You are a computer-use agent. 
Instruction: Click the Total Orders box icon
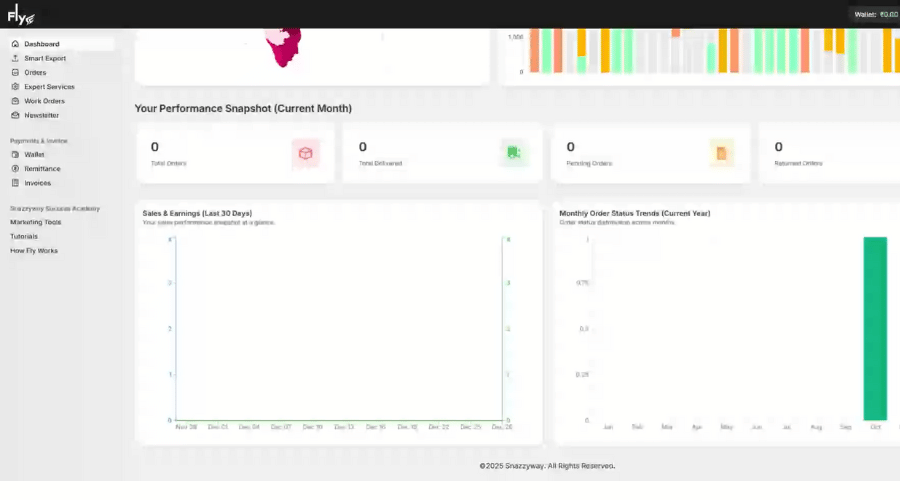point(305,153)
